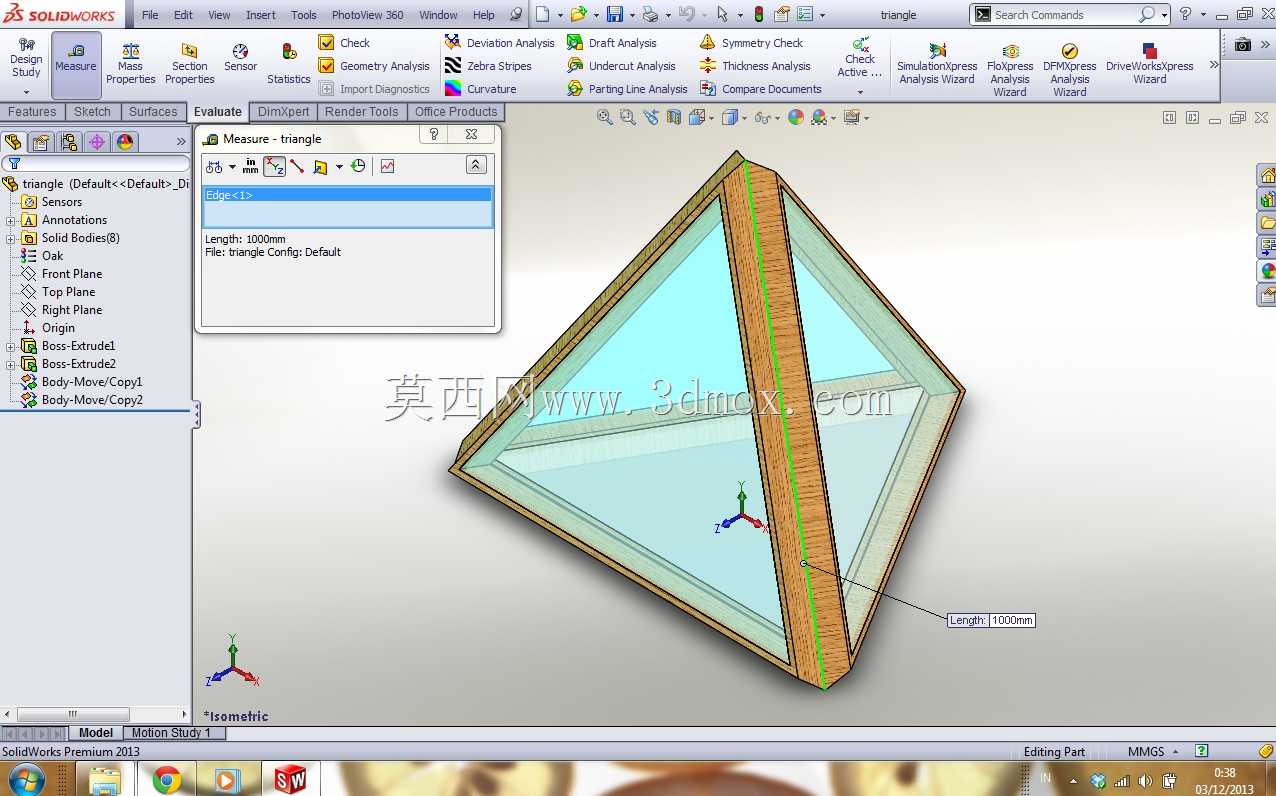
Task: Run Draft Analysis
Action: pos(611,43)
